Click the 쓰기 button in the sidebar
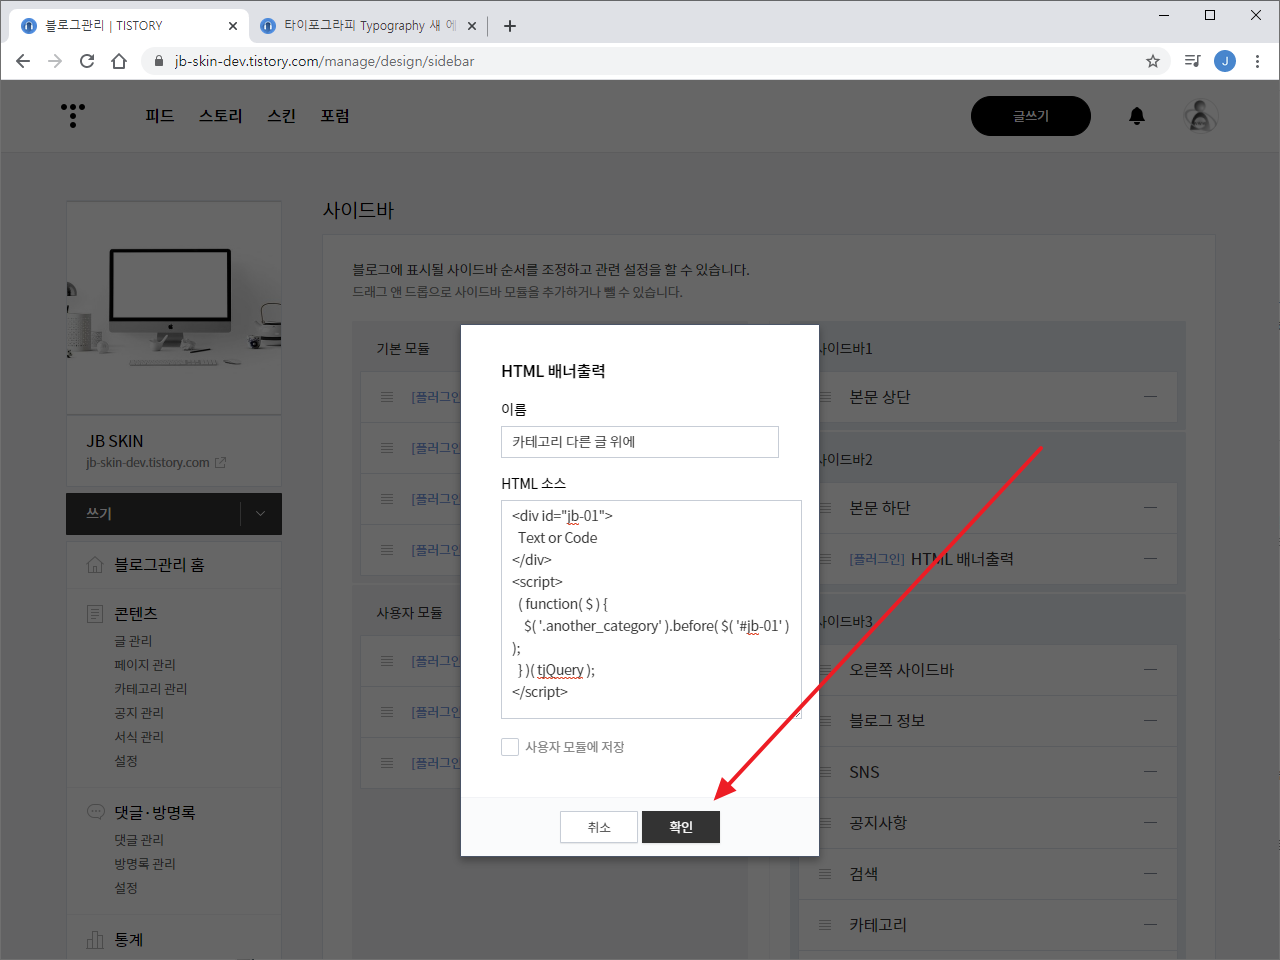This screenshot has height=960, width=1280. pos(153,514)
